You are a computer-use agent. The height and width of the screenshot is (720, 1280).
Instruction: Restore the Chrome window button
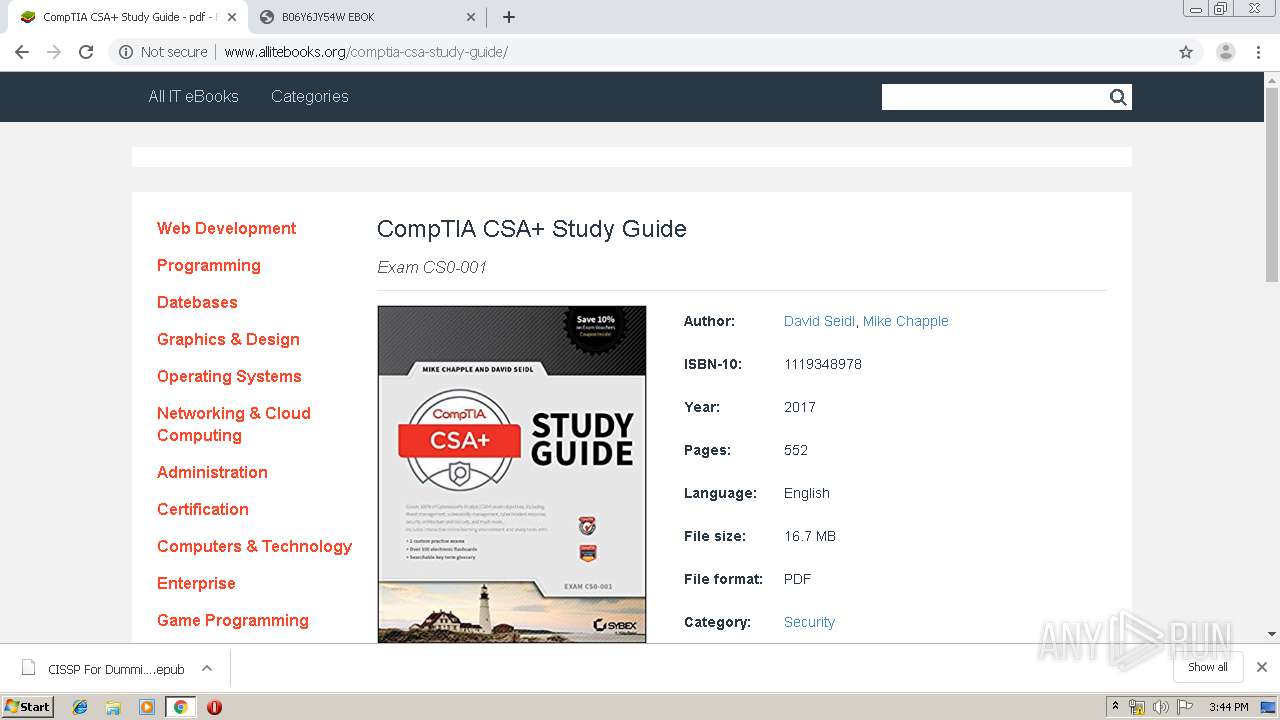1221,8
